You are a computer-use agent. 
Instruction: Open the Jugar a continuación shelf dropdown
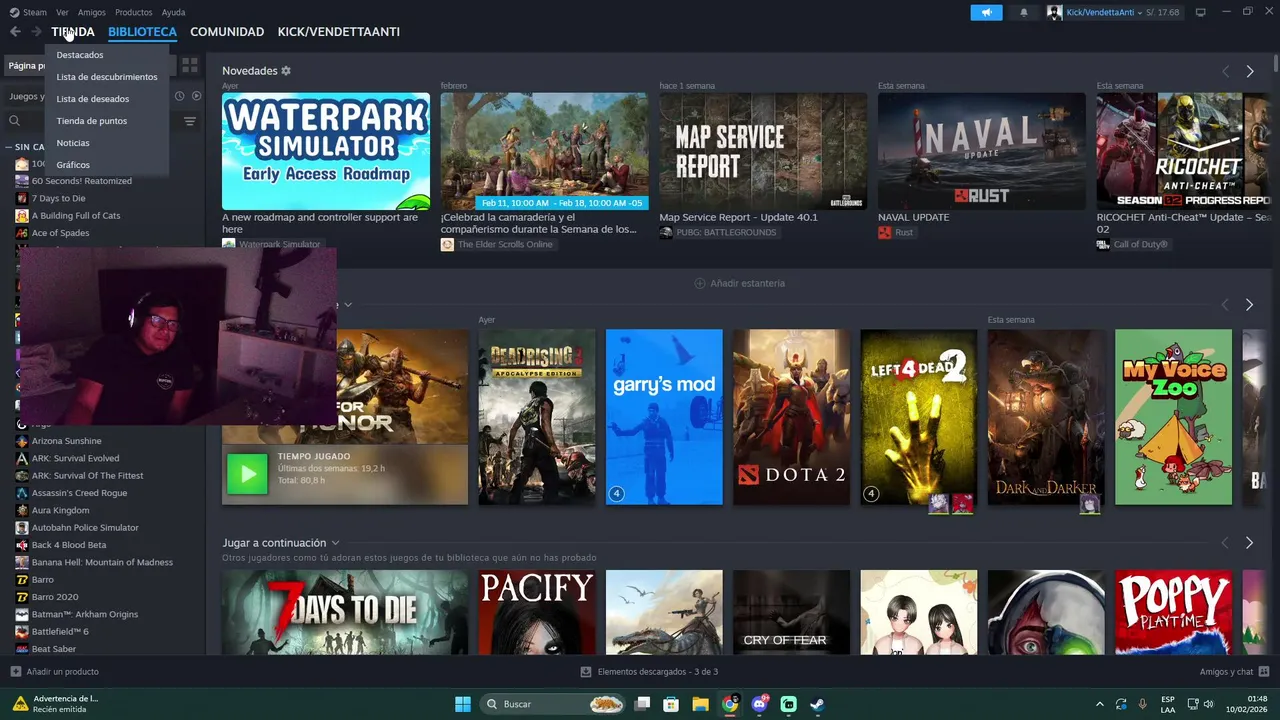(x=335, y=543)
